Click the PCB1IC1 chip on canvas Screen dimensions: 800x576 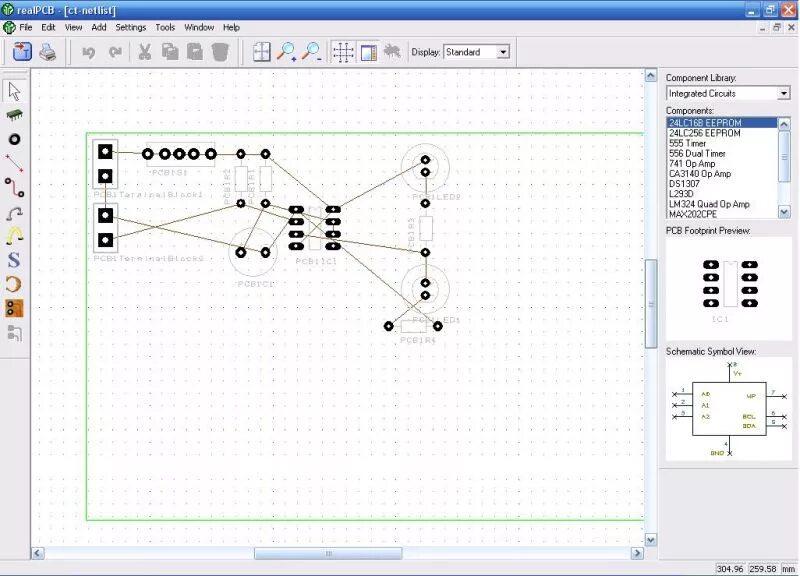click(x=314, y=228)
